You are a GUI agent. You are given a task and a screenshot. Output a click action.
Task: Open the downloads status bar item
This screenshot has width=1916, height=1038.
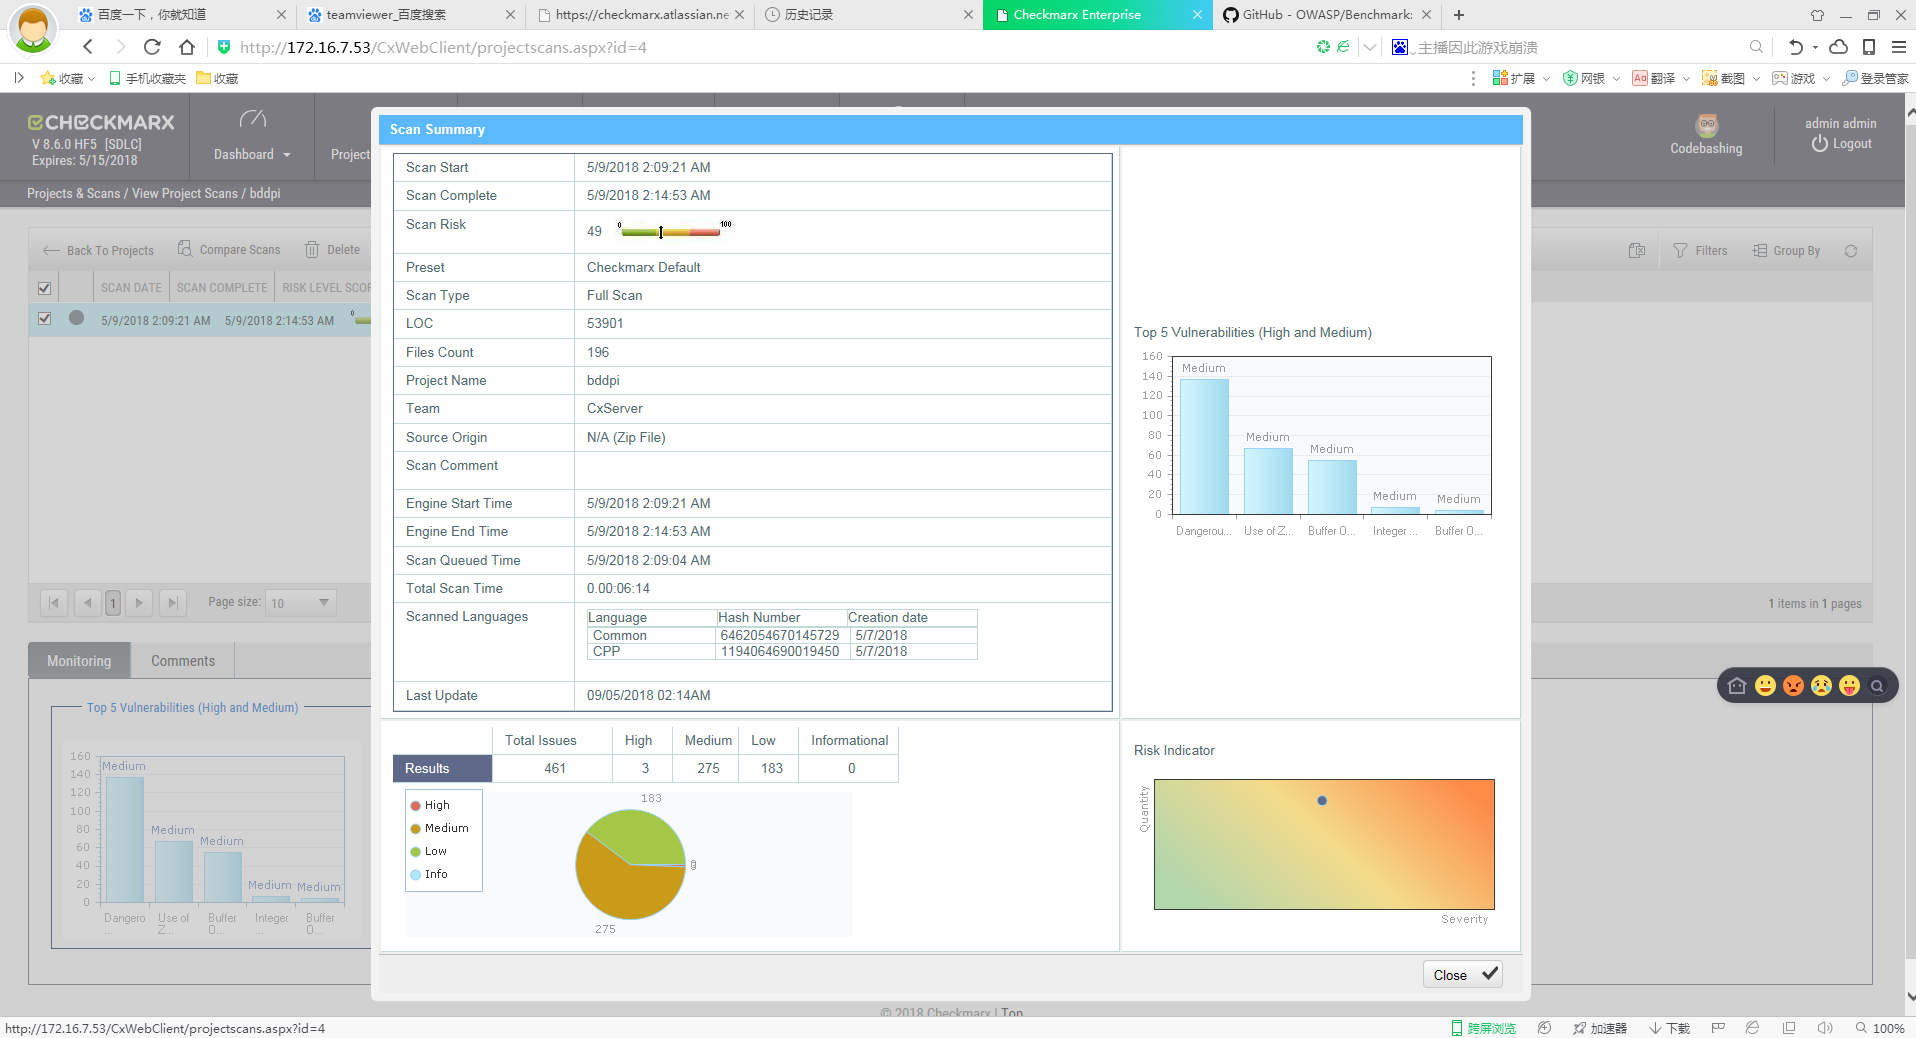(x=1670, y=1028)
